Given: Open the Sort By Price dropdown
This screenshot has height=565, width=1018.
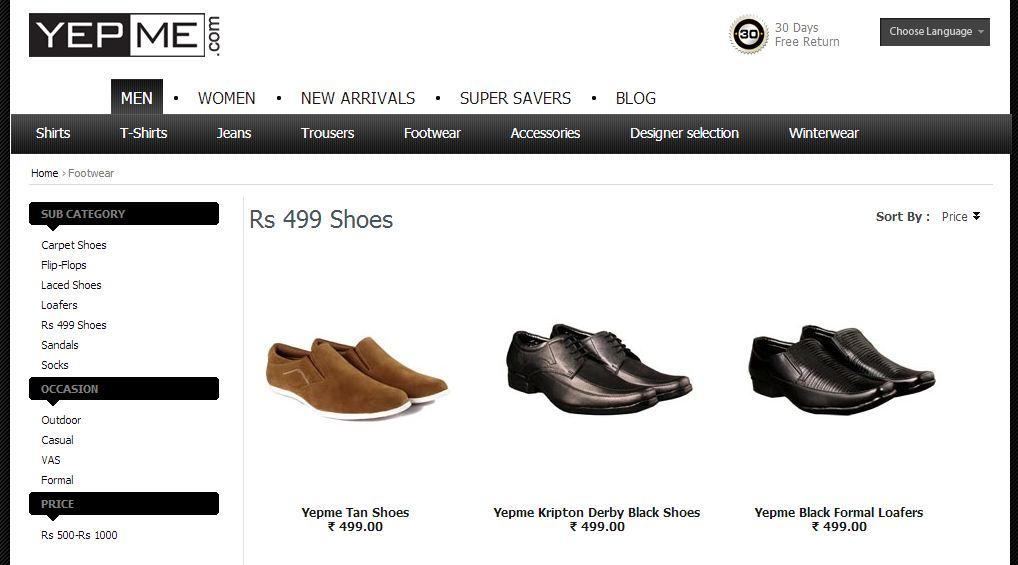Looking at the screenshot, I should (961, 217).
